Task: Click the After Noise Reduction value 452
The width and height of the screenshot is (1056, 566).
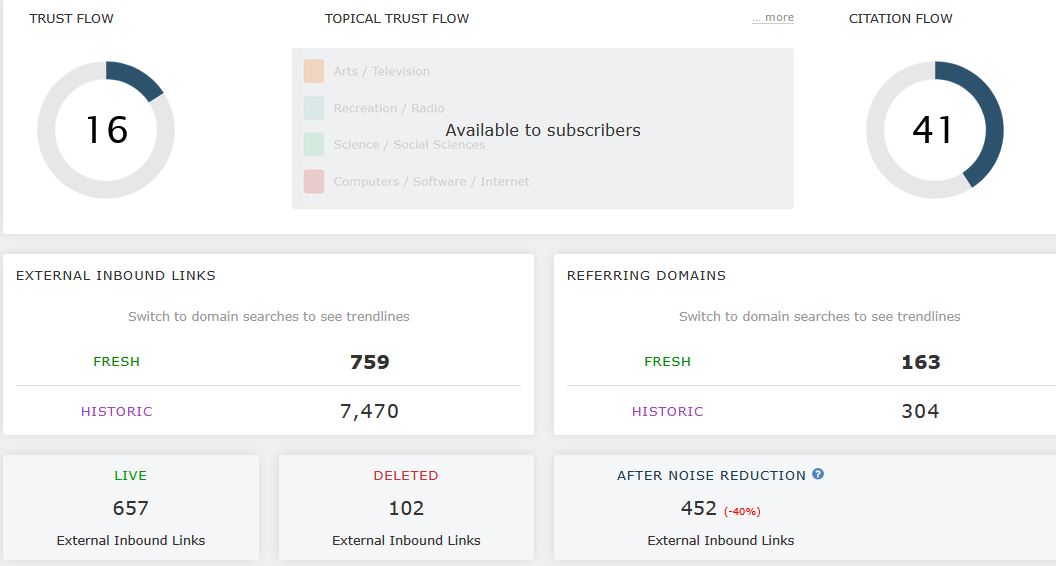Action: pyautogui.click(x=698, y=508)
